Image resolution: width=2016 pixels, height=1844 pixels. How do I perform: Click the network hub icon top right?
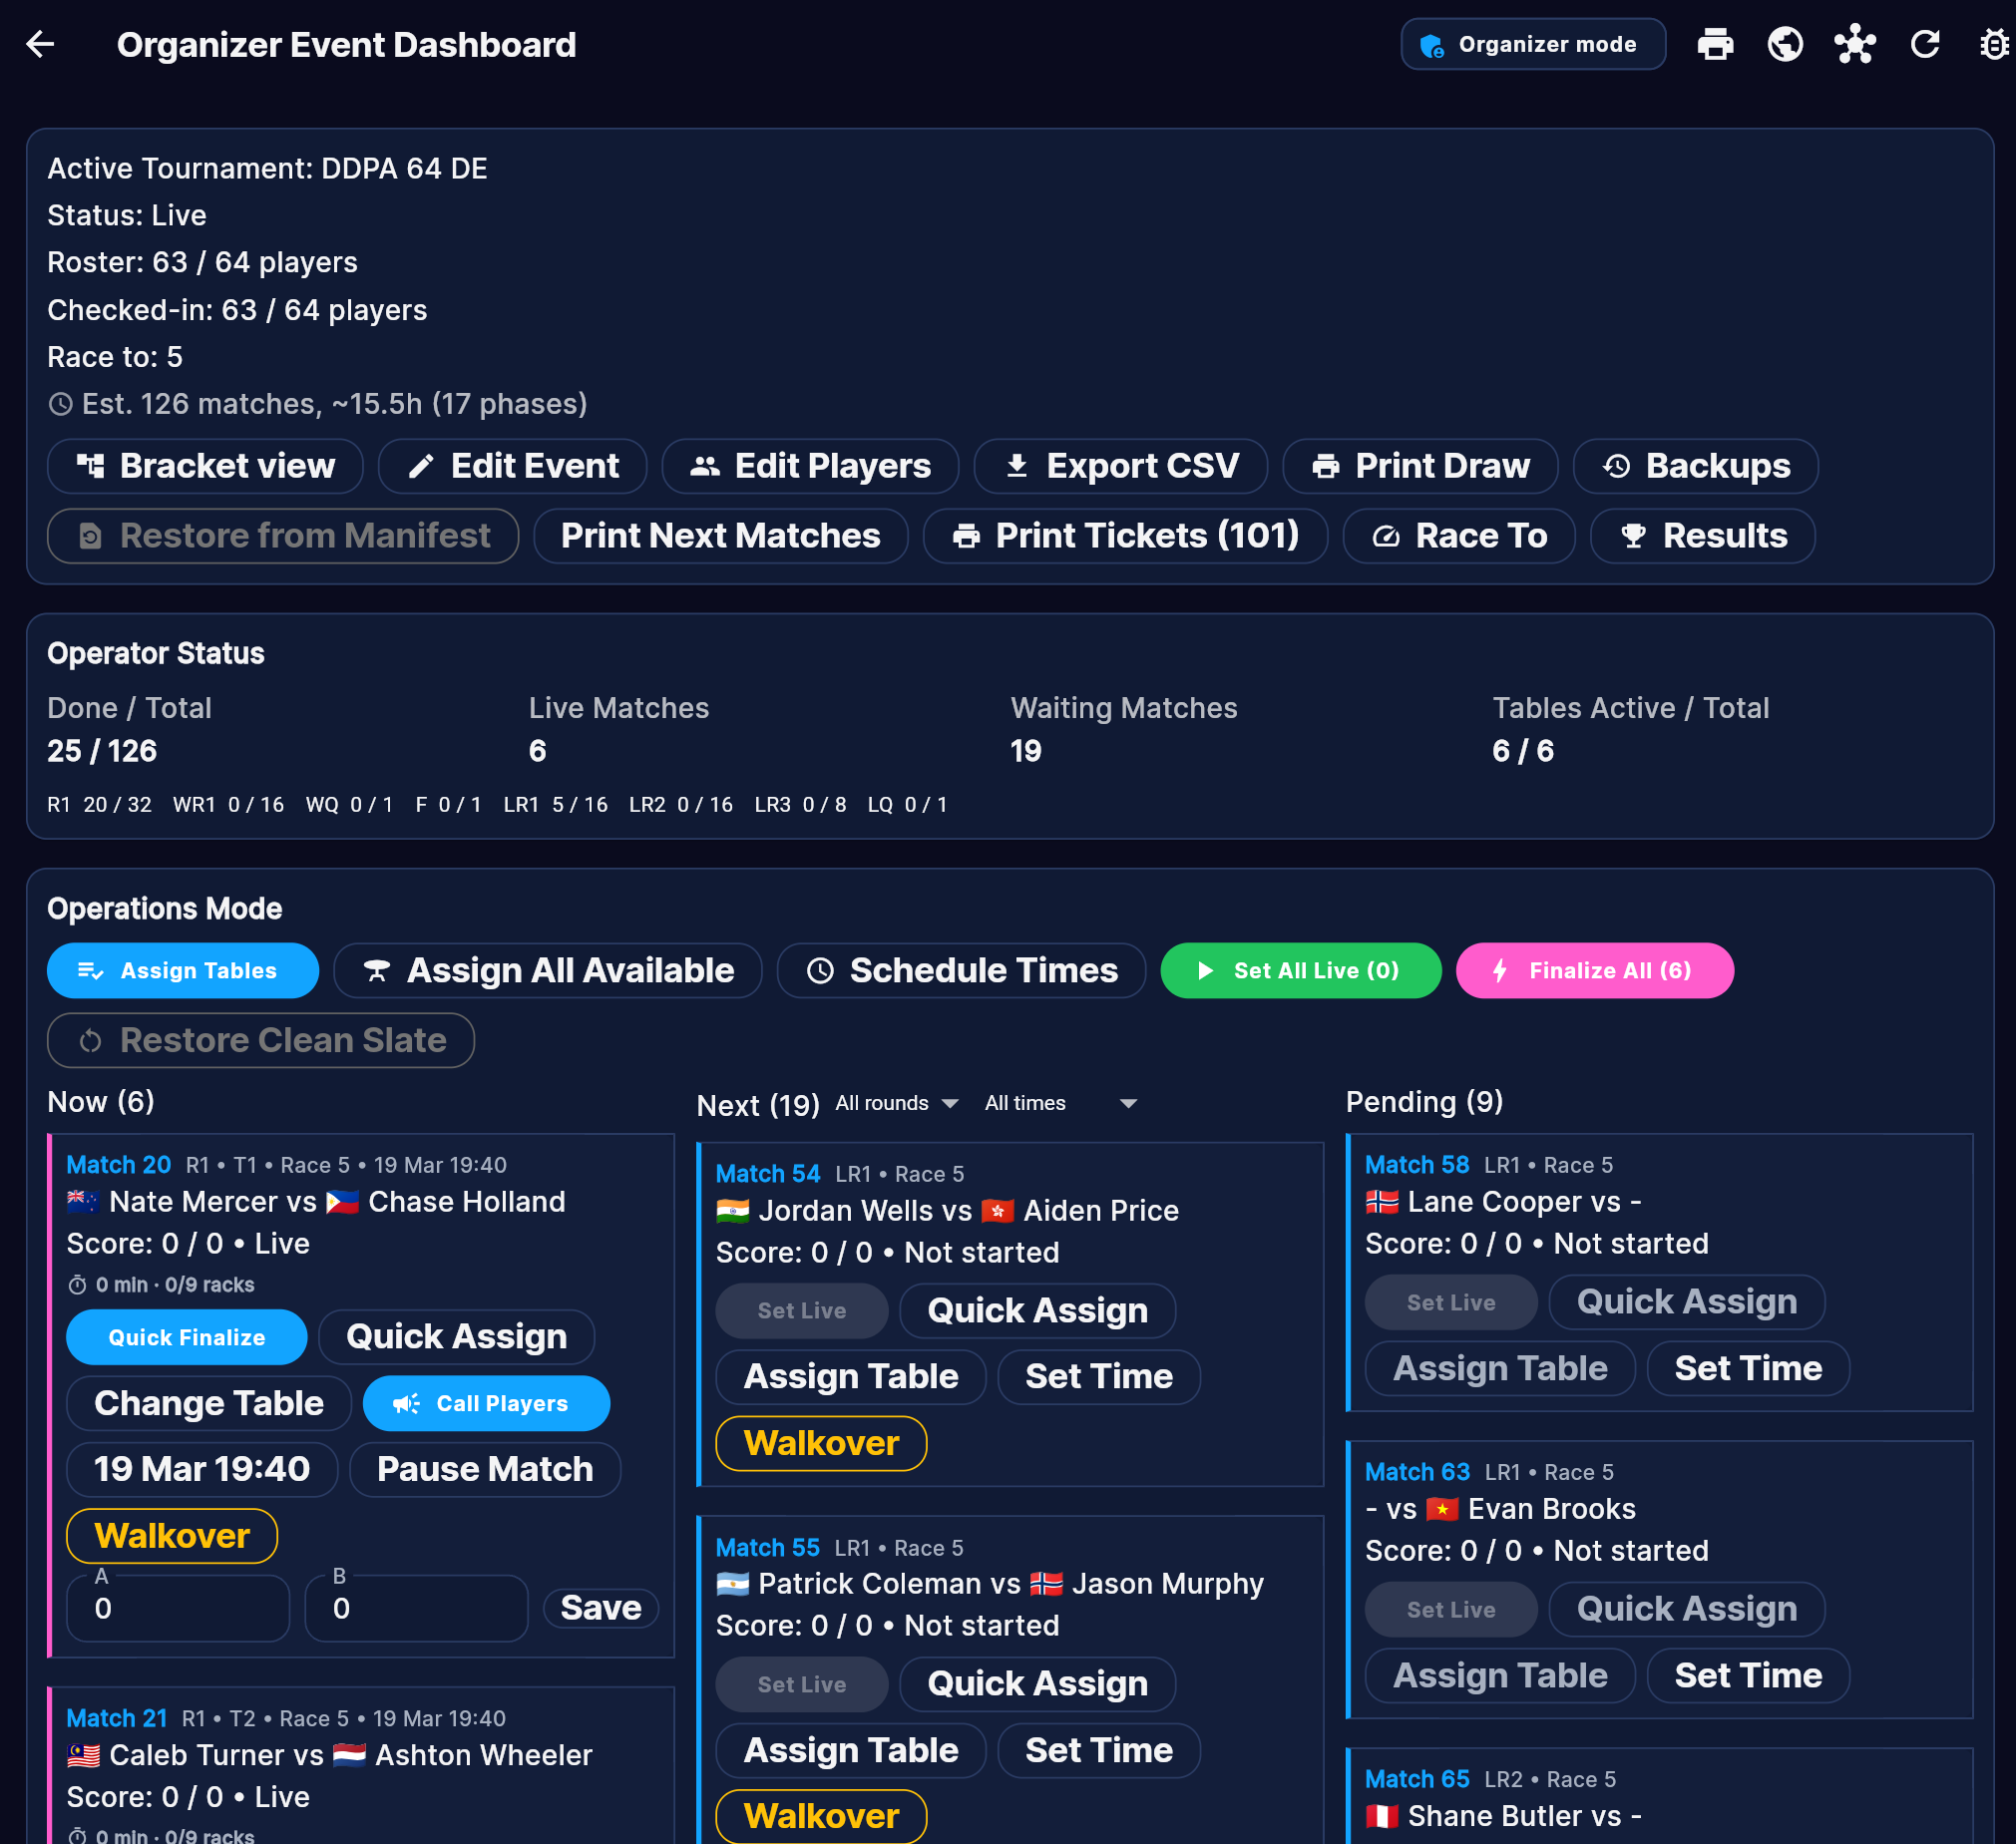[x=1856, y=44]
